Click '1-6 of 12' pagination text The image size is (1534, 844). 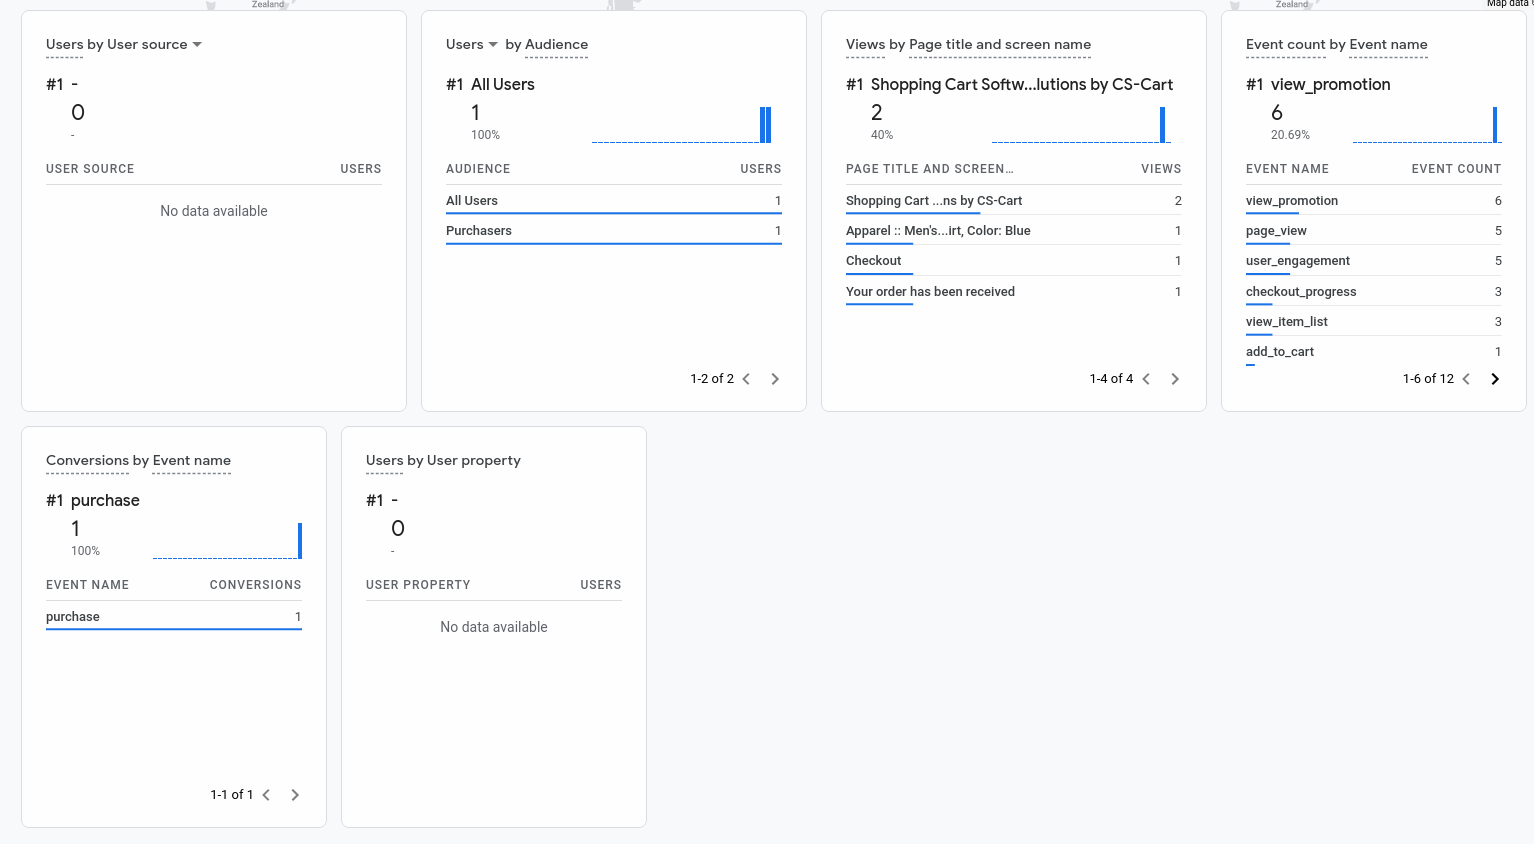(x=1428, y=379)
